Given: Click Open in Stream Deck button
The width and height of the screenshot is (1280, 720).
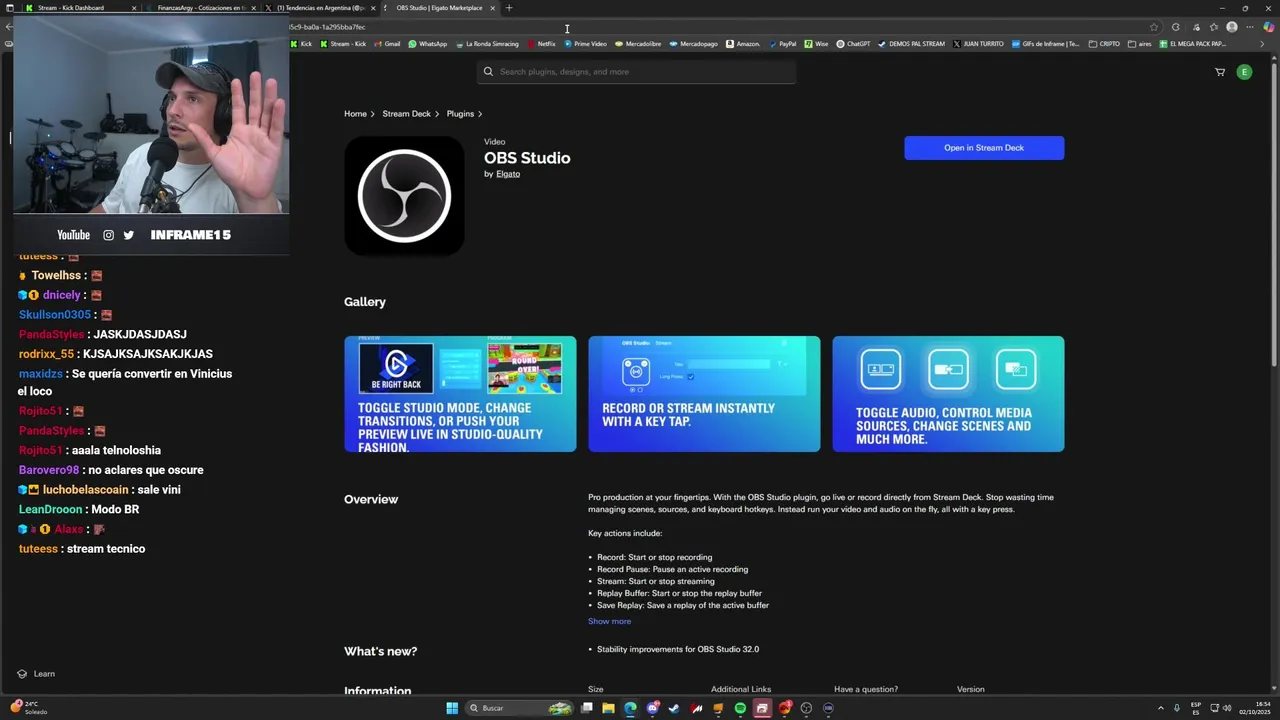Looking at the screenshot, I should tap(984, 148).
